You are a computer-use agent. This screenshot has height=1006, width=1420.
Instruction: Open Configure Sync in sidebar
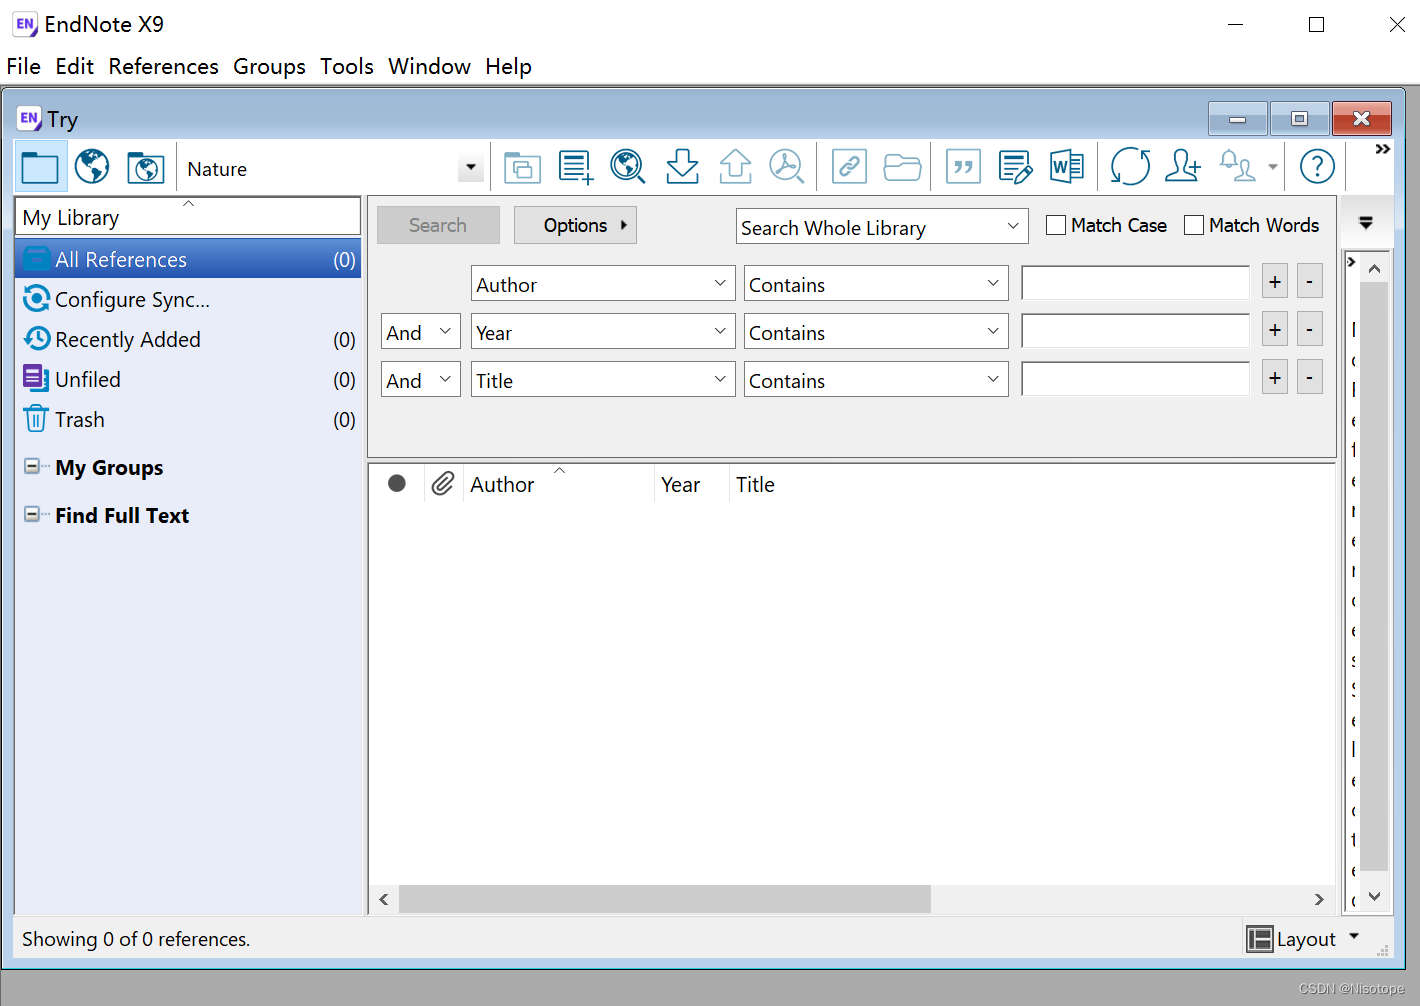(188, 299)
